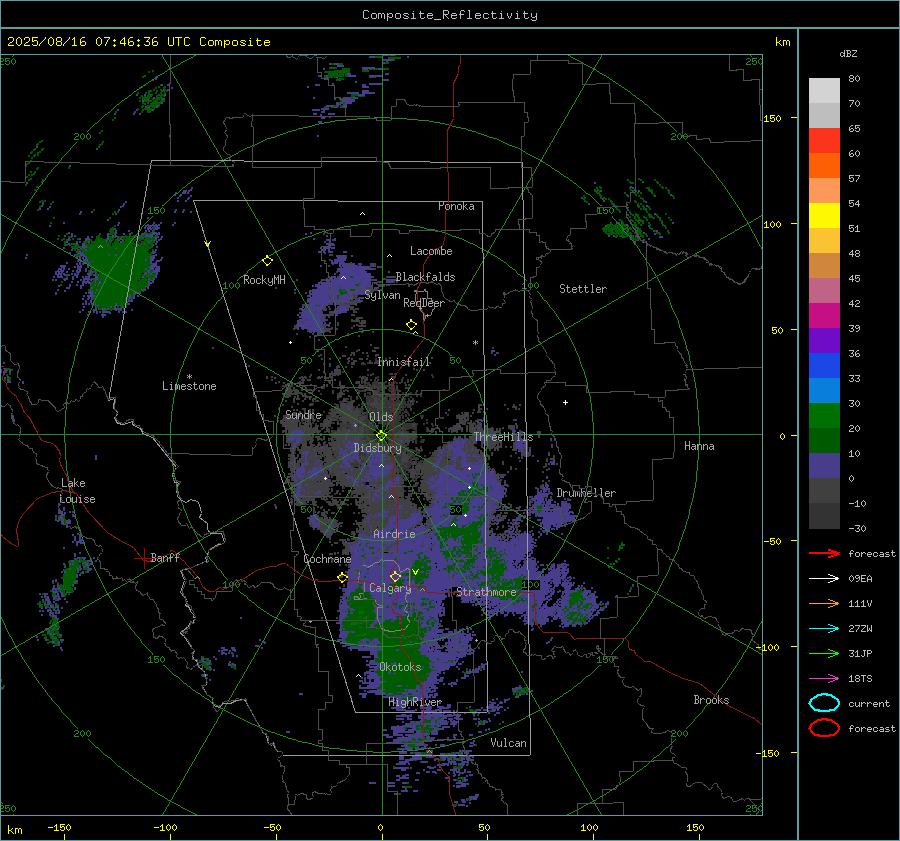
Task: Click the yellow diamond marker below Cochrane
Action: coord(343,577)
